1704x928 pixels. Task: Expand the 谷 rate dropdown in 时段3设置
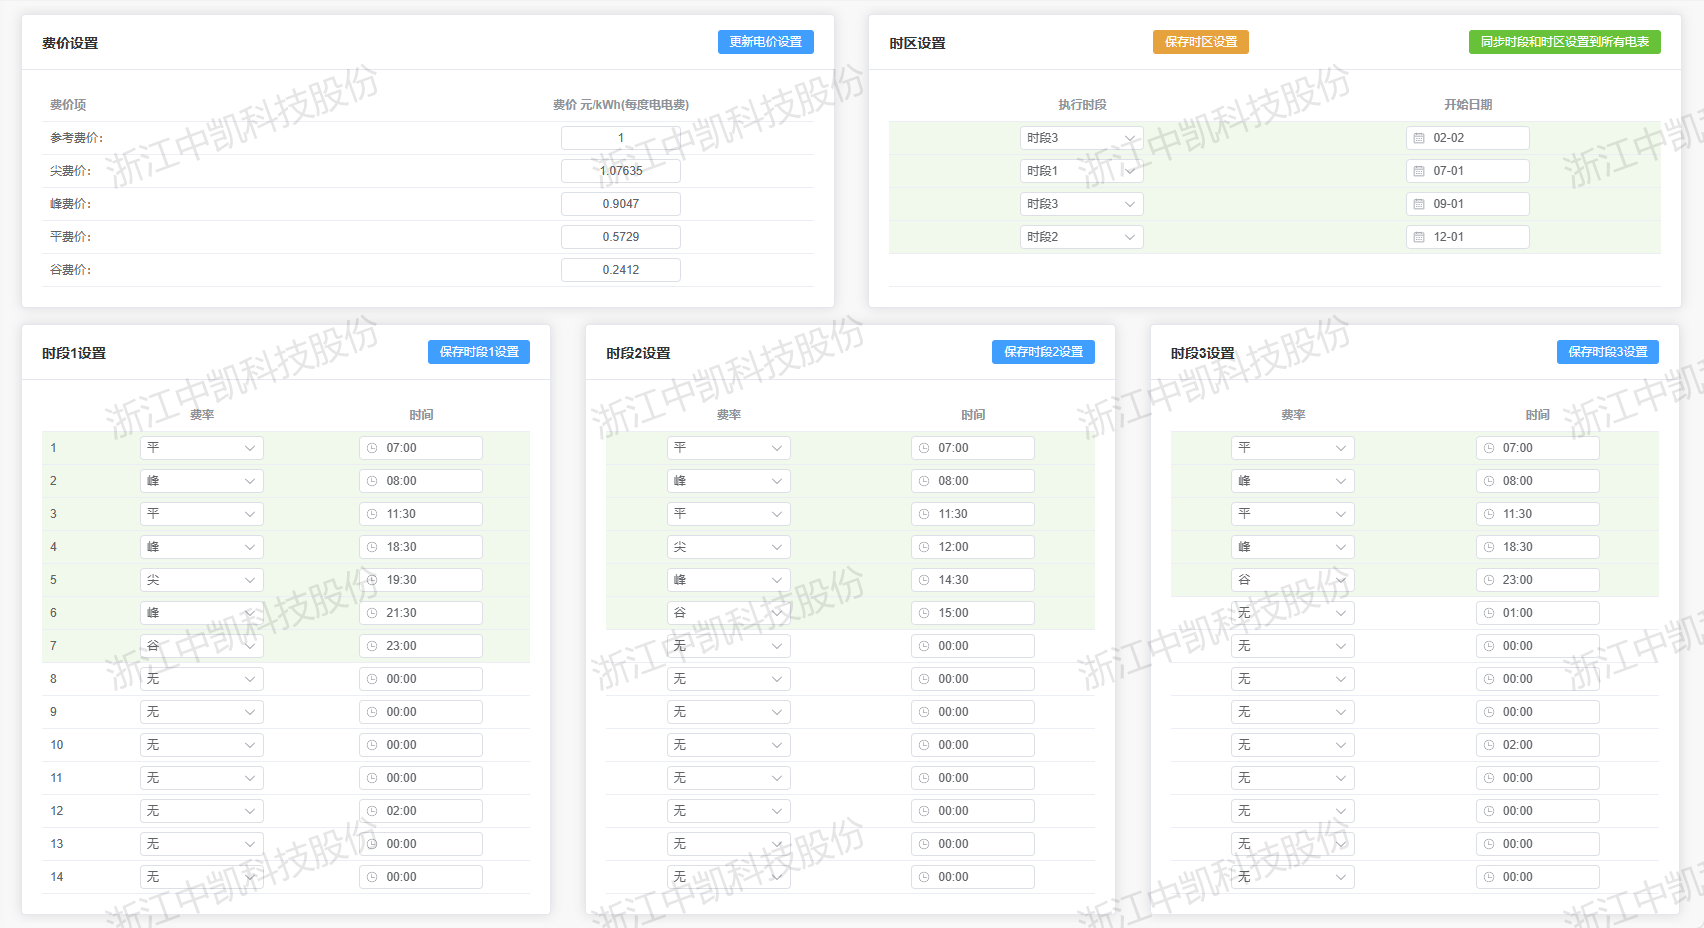[1292, 580]
